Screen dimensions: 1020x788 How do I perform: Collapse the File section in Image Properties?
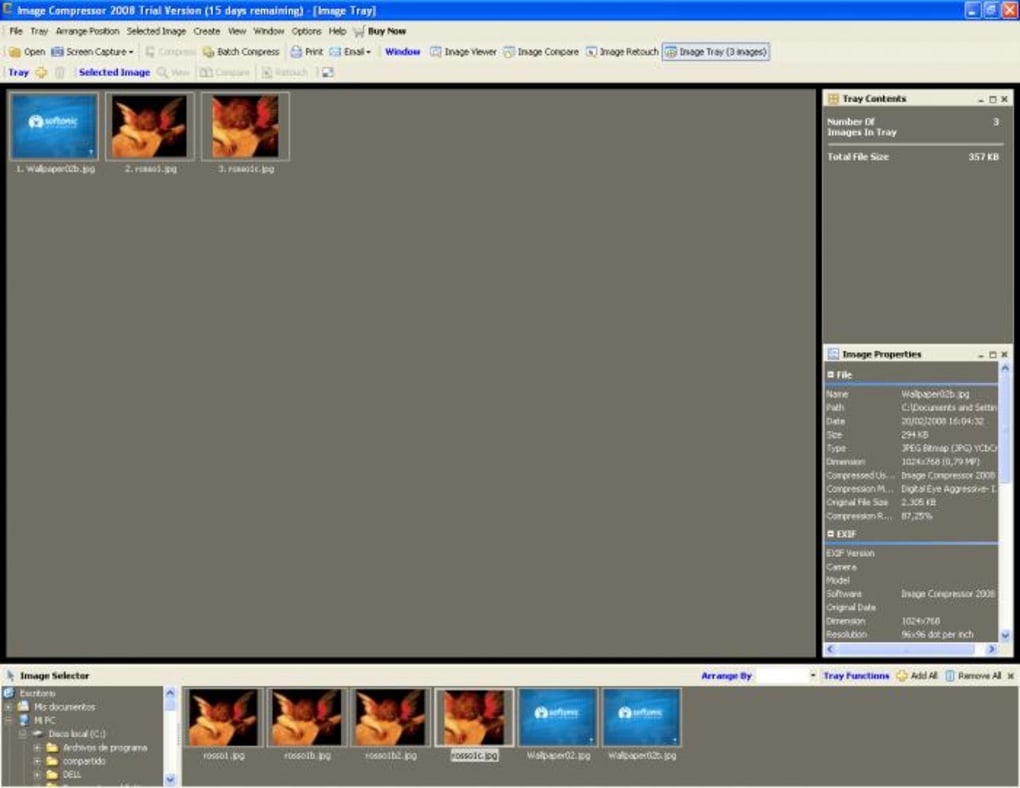[x=832, y=373]
